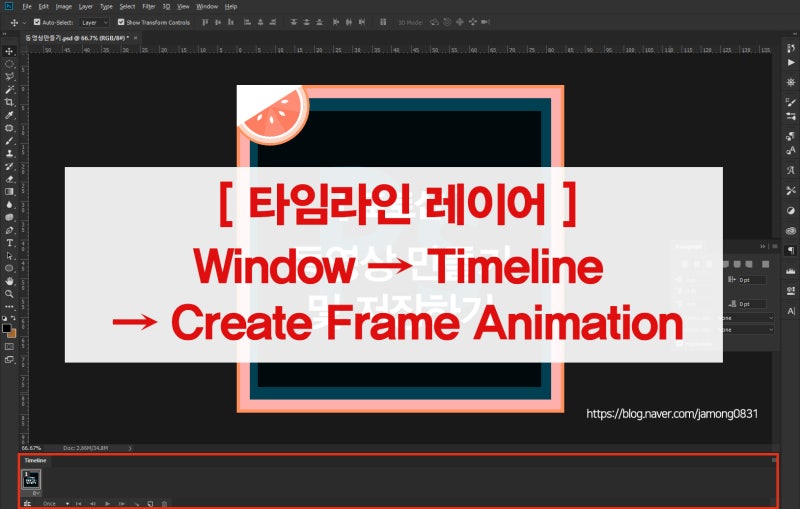800x509 pixels.
Task: Open the Auto-Select Layer dropdown
Action: click(94, 22)
